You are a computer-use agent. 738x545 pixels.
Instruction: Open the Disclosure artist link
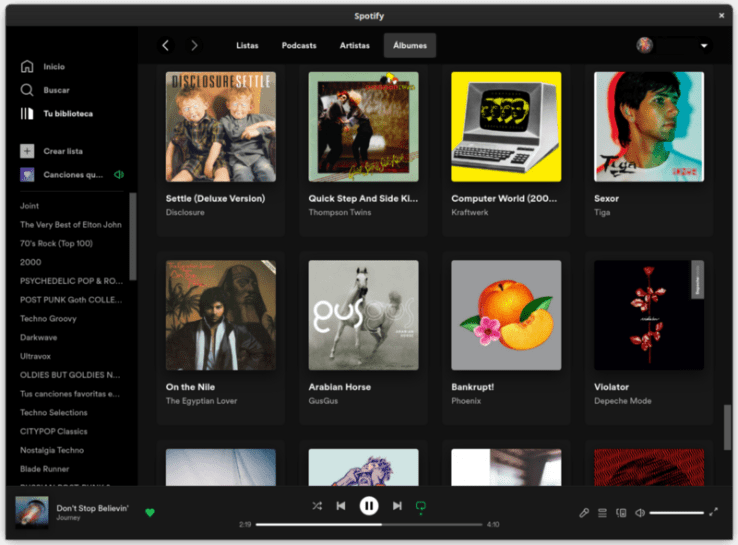pyautogui.click(x=185, y=212)
